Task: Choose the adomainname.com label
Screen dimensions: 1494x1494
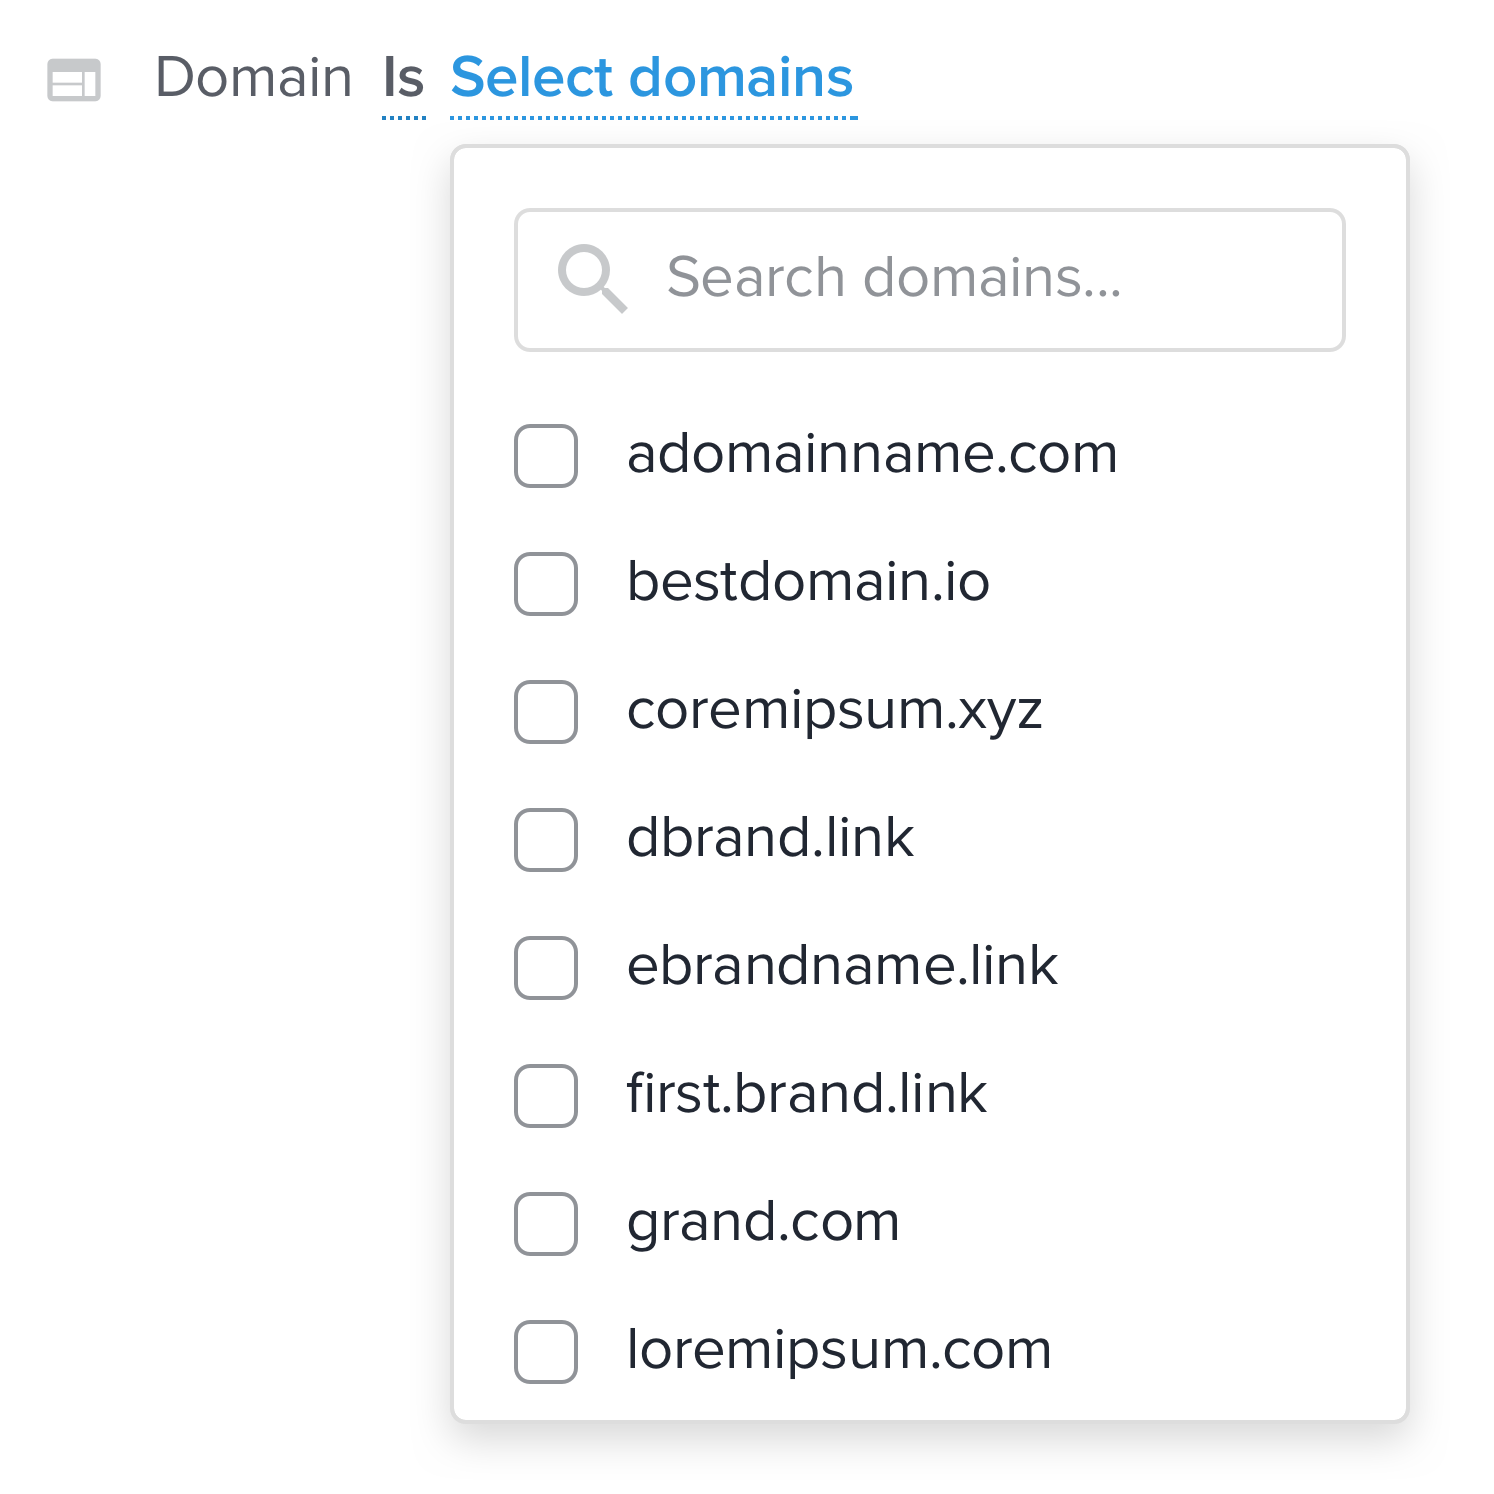Action: (x=872, y=454)
